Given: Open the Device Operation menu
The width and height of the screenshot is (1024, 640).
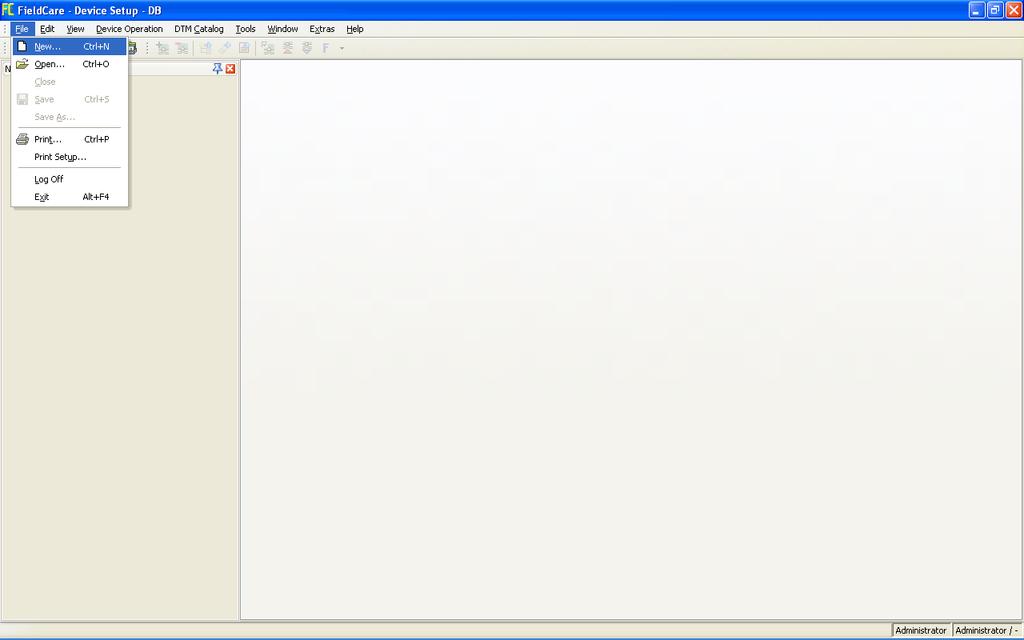Looking at the screenshot, I should click(129, 29).
